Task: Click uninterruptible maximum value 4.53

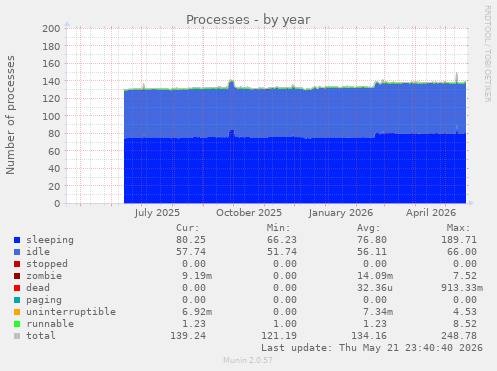Action: pyautogui.click(x=465, y=312)
